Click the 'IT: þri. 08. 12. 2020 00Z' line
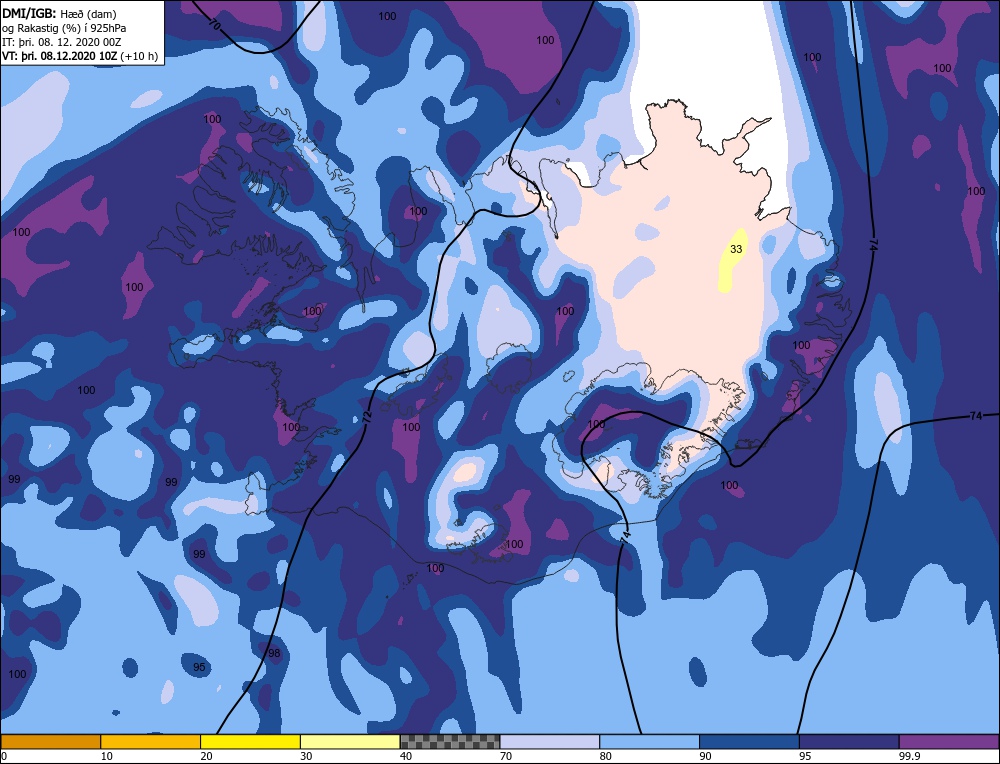 [x=61, y=42]
